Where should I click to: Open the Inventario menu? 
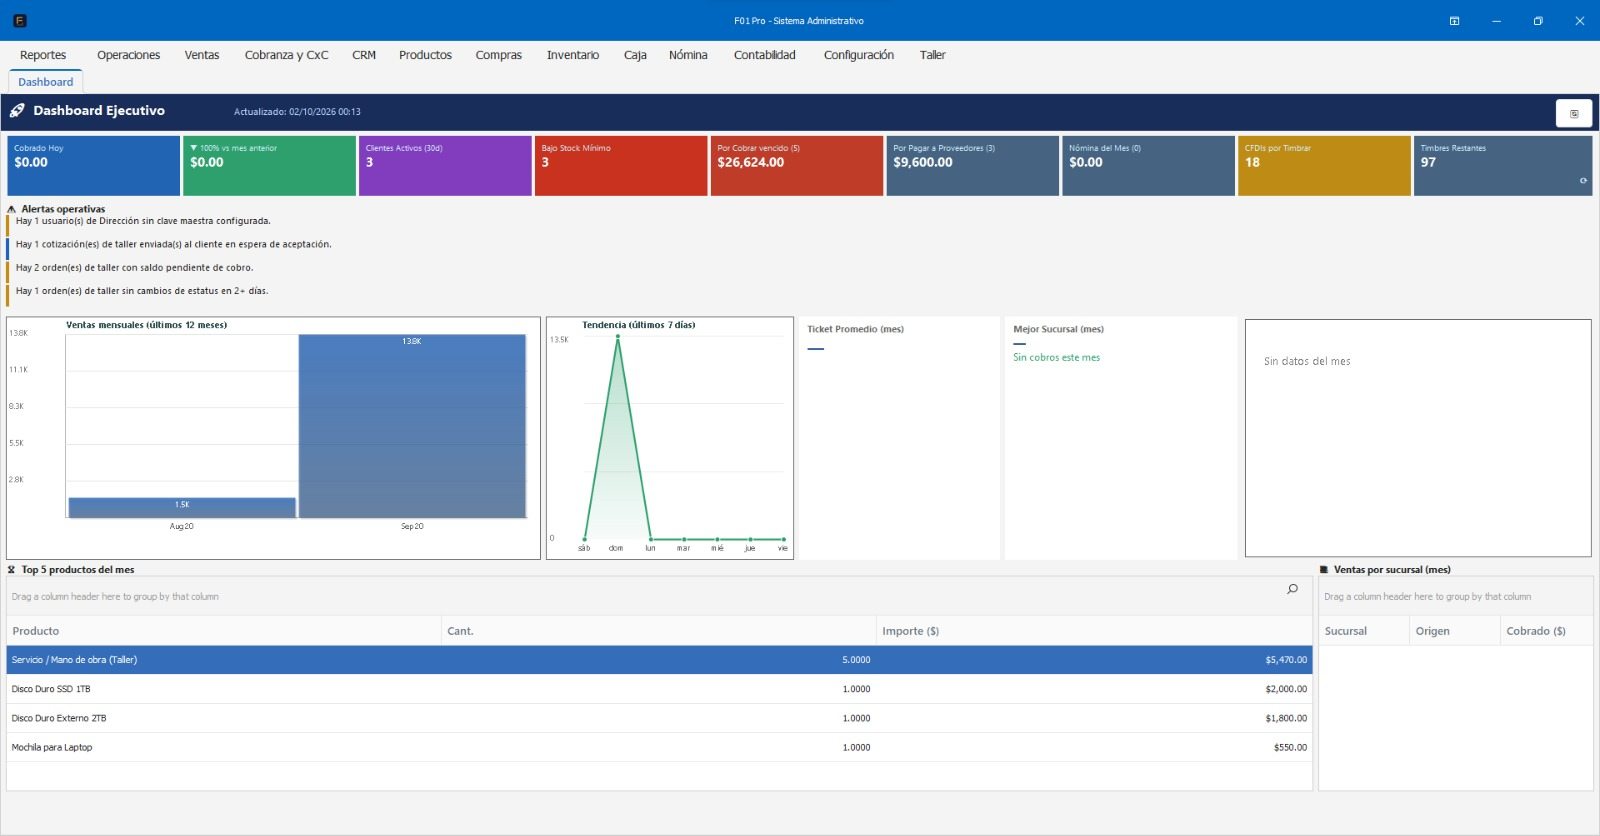click(x=573, y=55)
